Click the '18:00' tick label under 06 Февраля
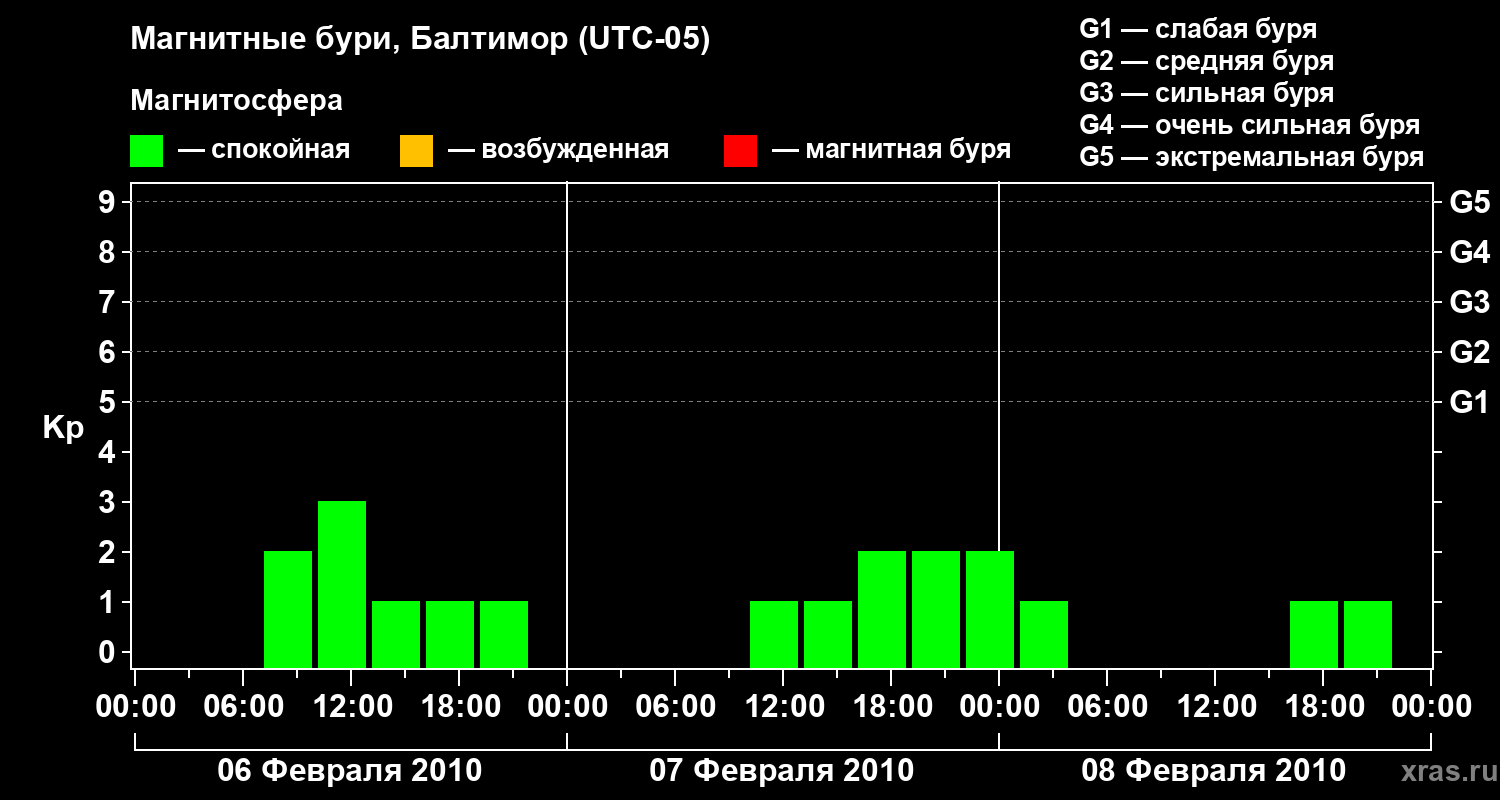 (459, 707)
